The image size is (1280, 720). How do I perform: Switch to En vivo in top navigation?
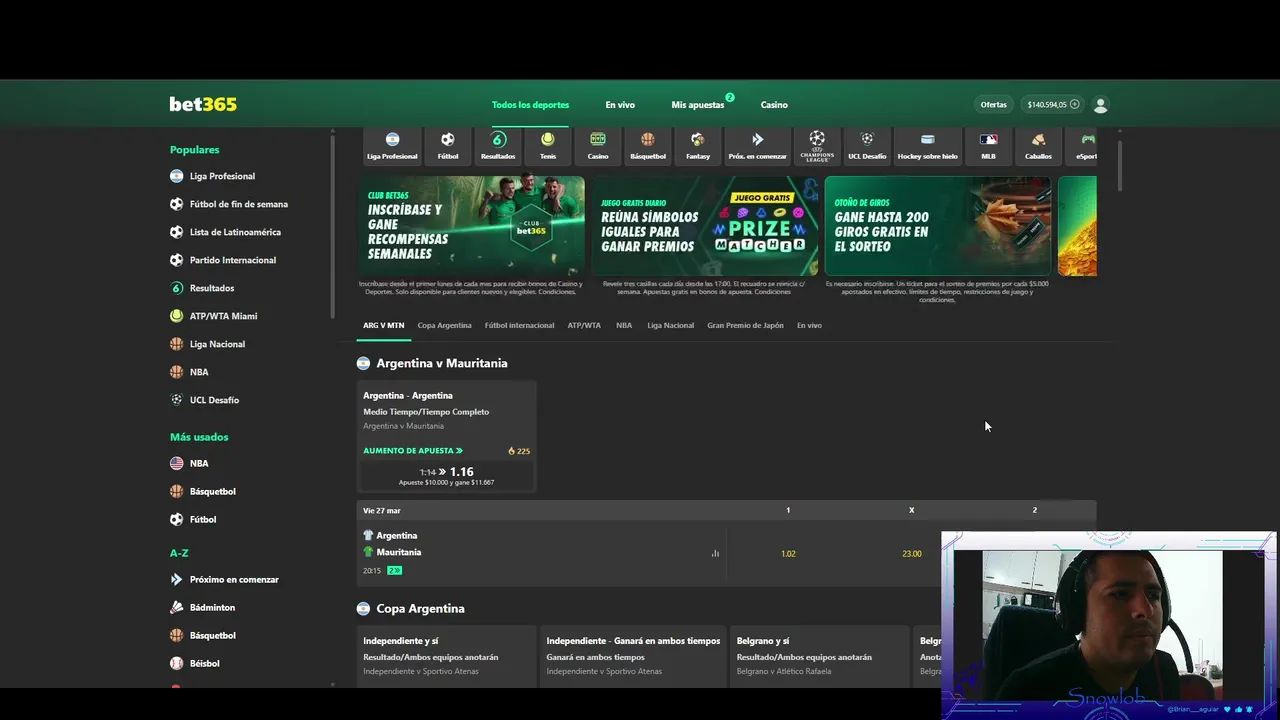[620, 105]
